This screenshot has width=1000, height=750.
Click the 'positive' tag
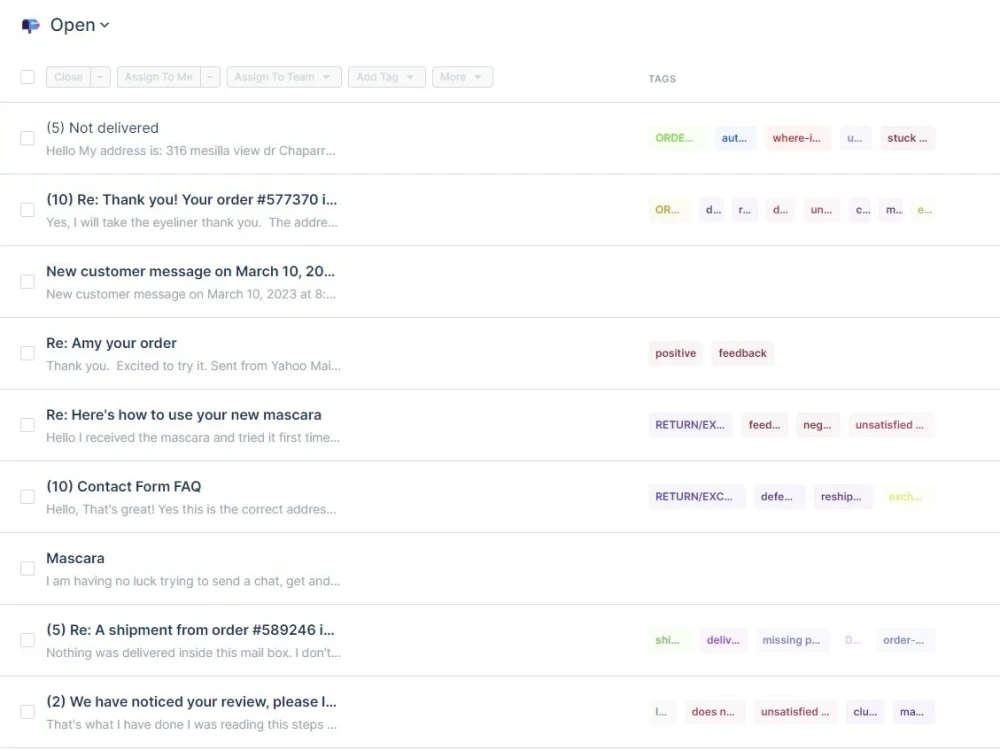coord(675,353)
